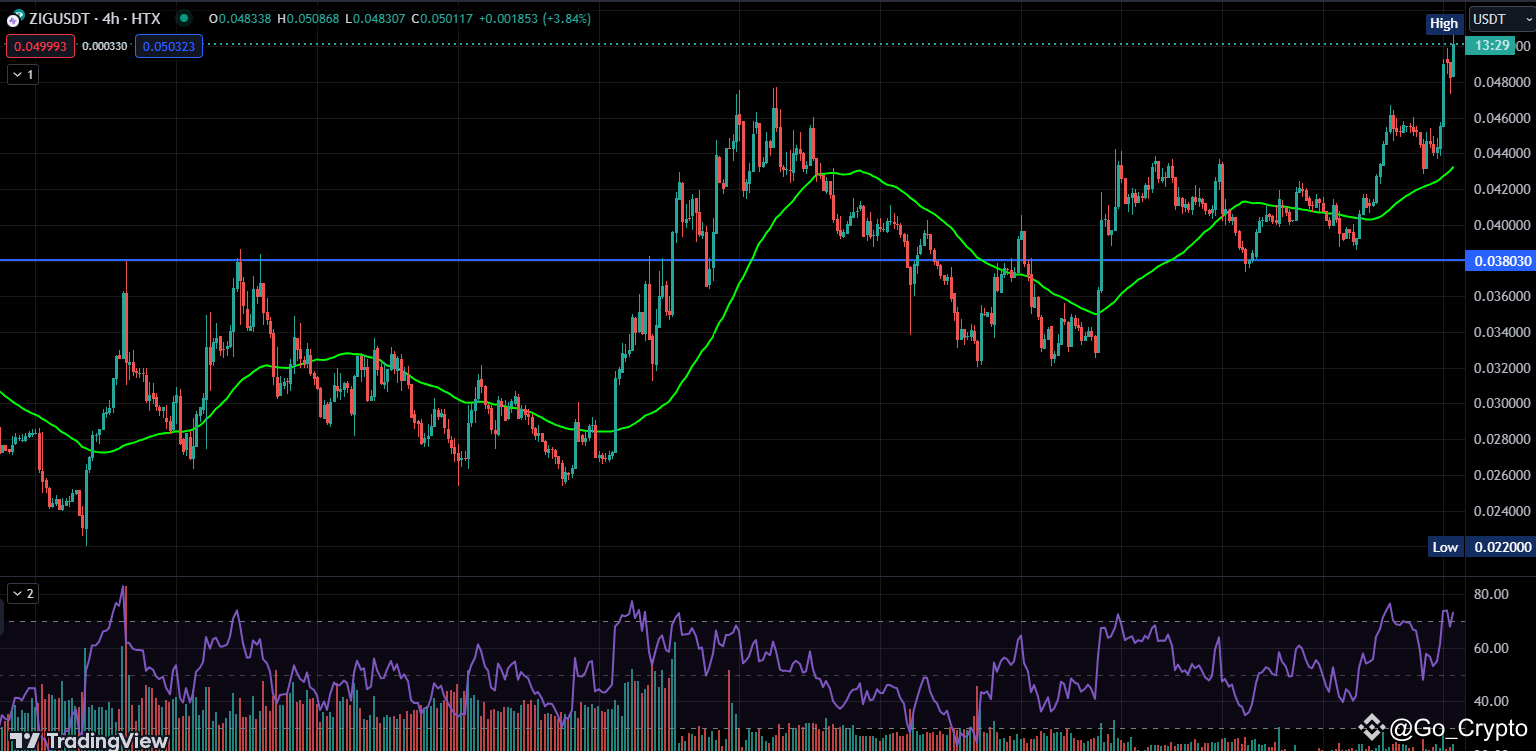1536x751 pixels.
Task: Click the 0.040000 price axis label
Action: pos(1503,225)
